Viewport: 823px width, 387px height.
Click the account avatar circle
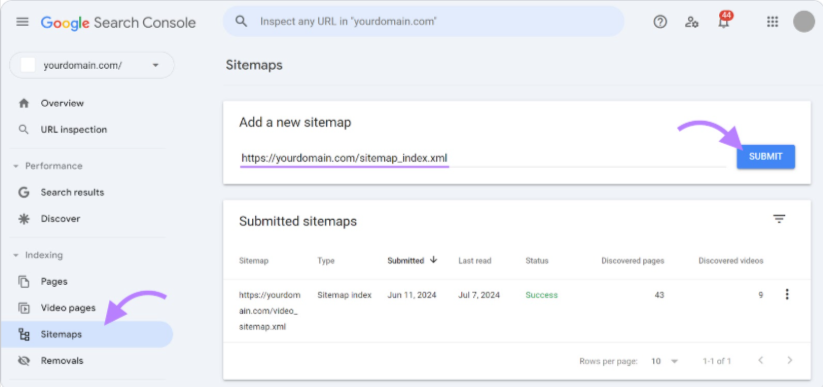coord(804,22)
